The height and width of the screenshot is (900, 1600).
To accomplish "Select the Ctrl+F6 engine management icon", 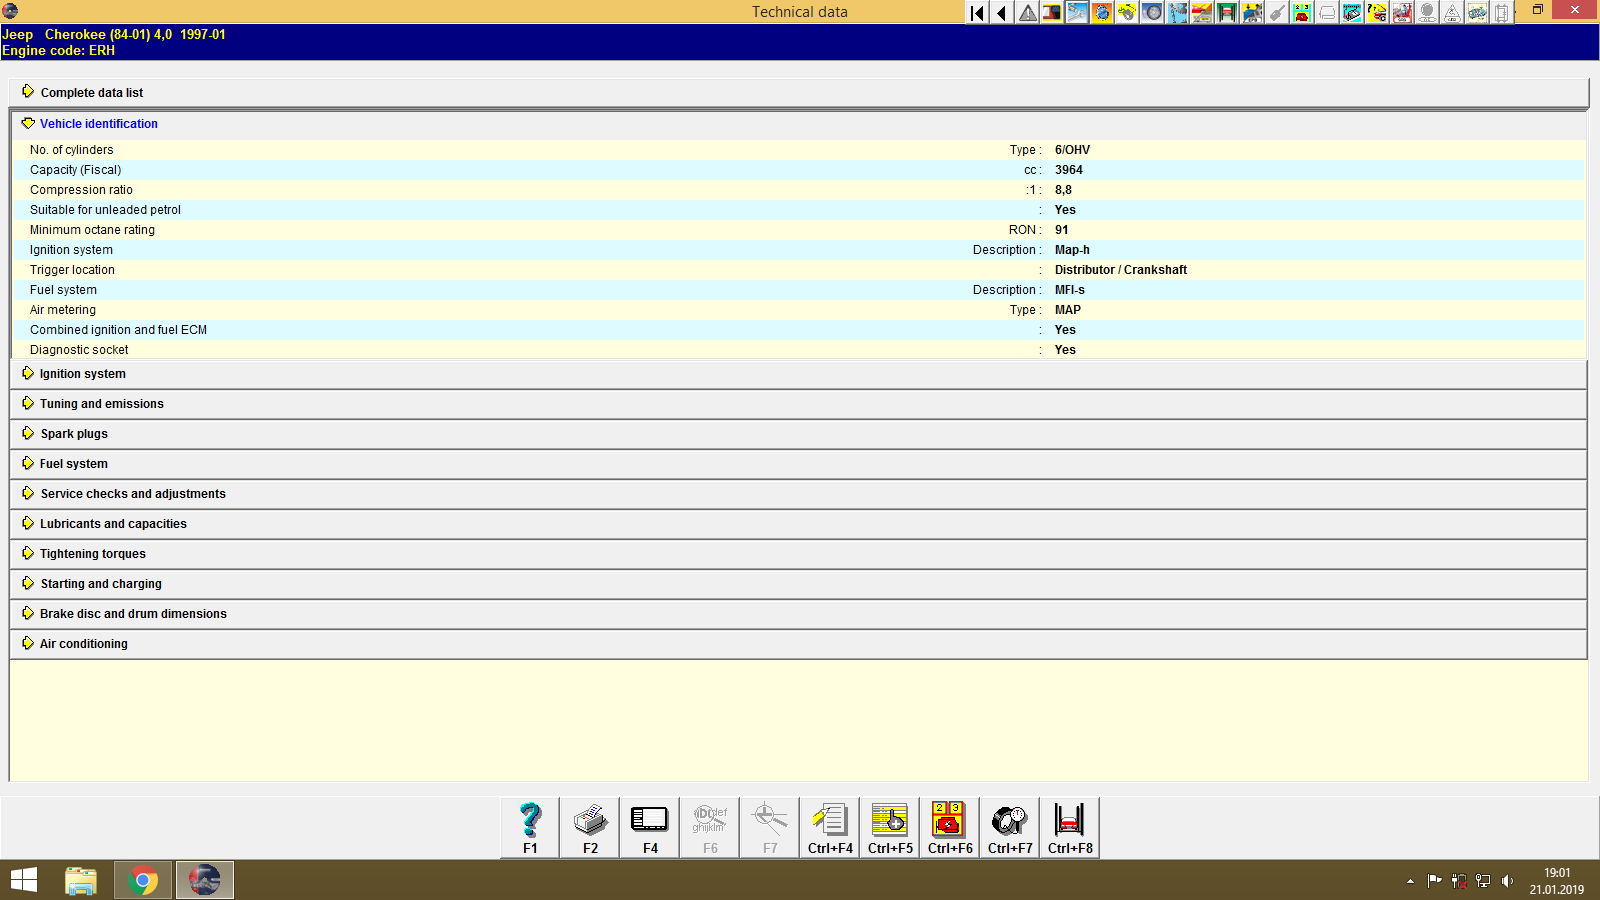I will (949, 827).
